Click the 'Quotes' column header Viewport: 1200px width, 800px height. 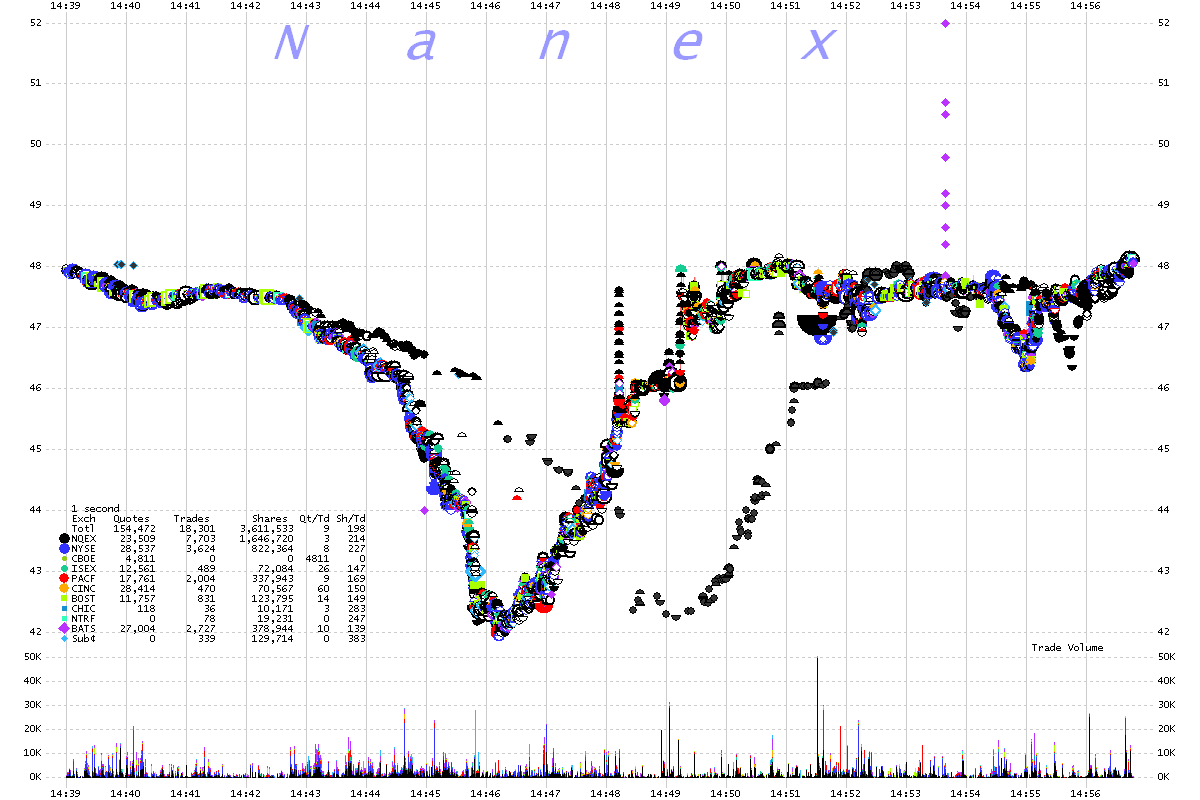tap(131, 519)
